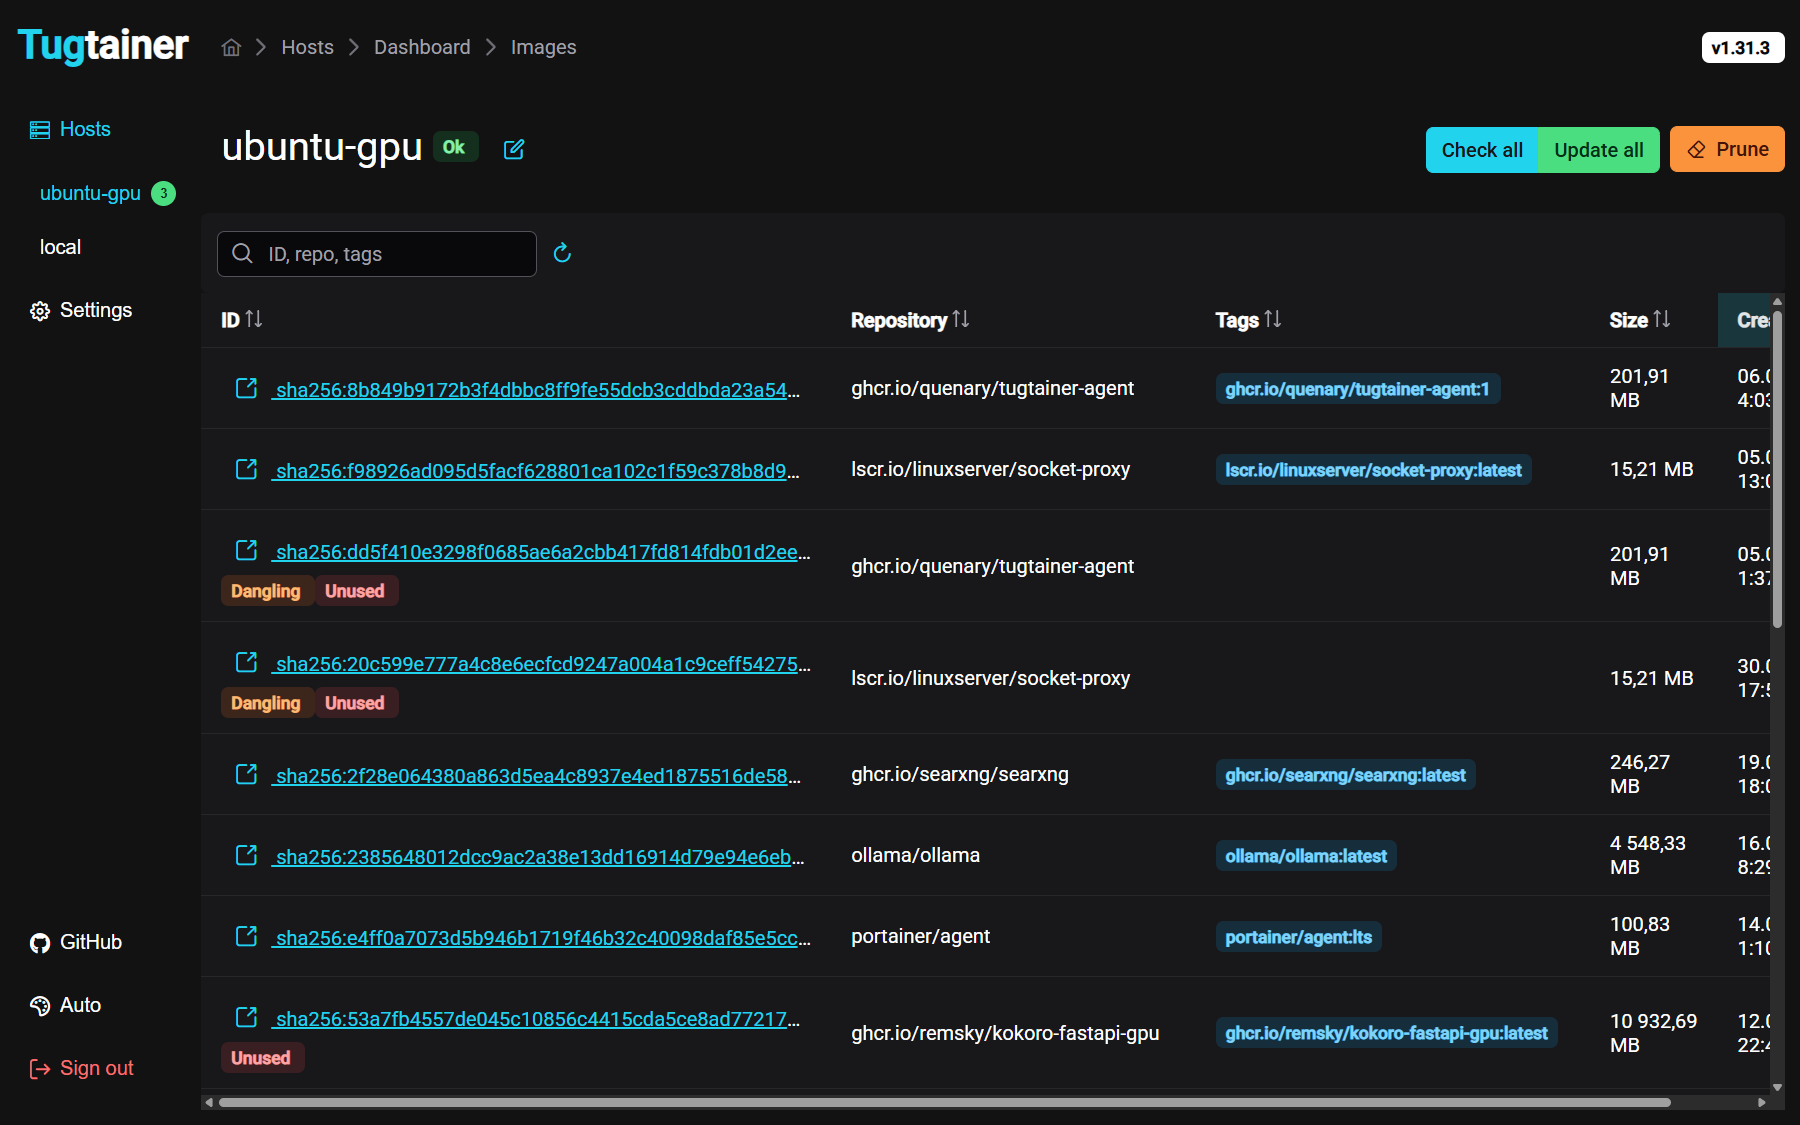Click the horizontal table scrollbar
Screen dimensions: 1800x1125
click(x=944, y=1102)
